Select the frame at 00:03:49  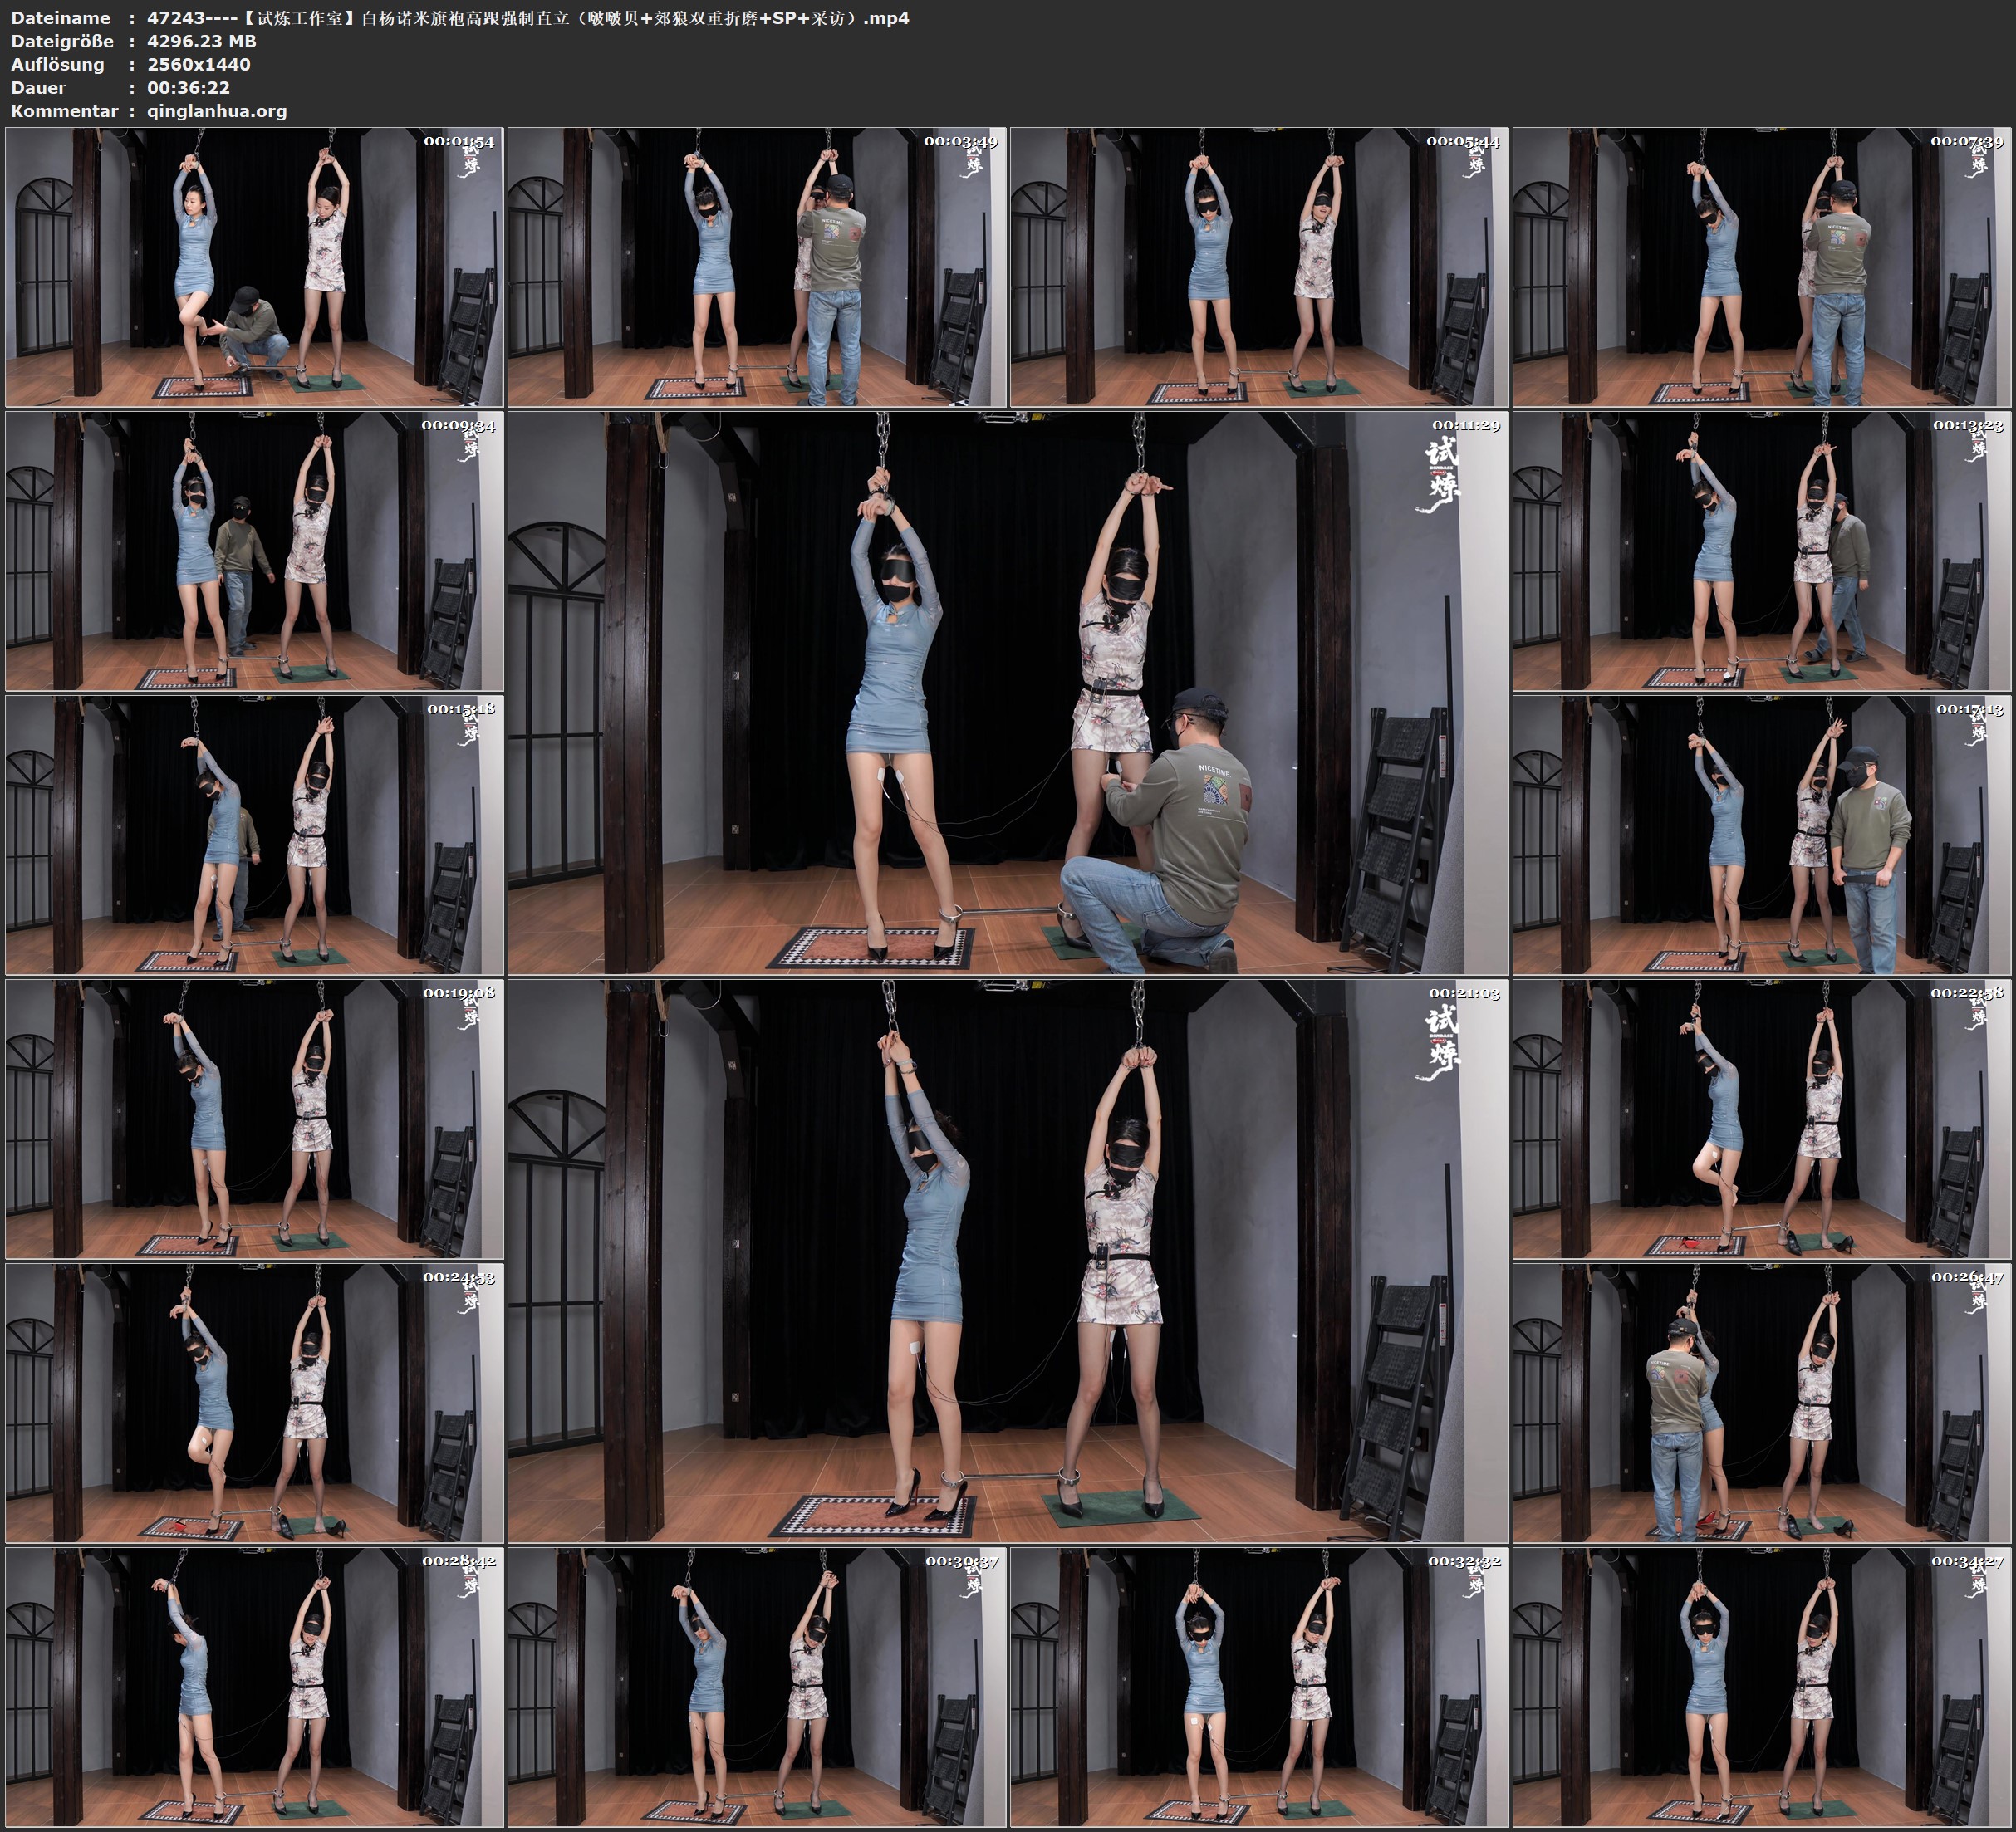click(756, 267)
